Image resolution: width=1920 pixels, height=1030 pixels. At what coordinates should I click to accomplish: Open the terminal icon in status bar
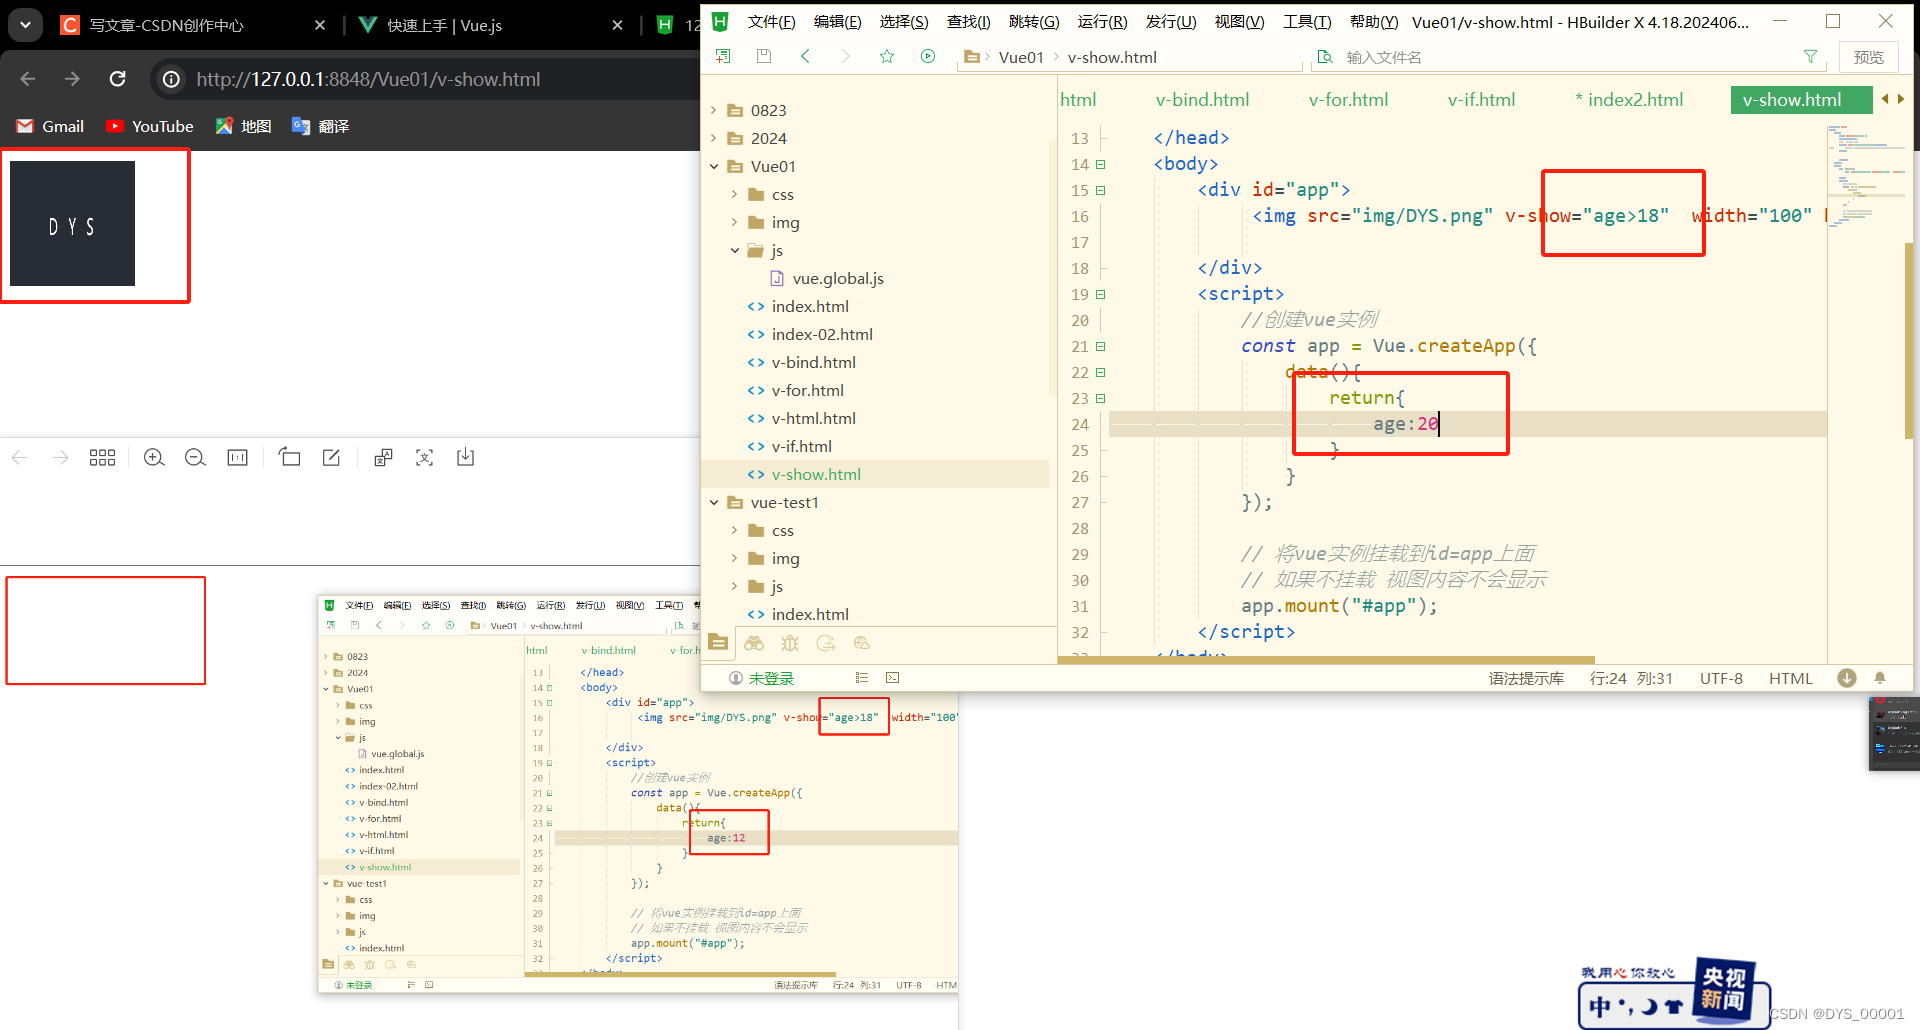coord(893,678)
